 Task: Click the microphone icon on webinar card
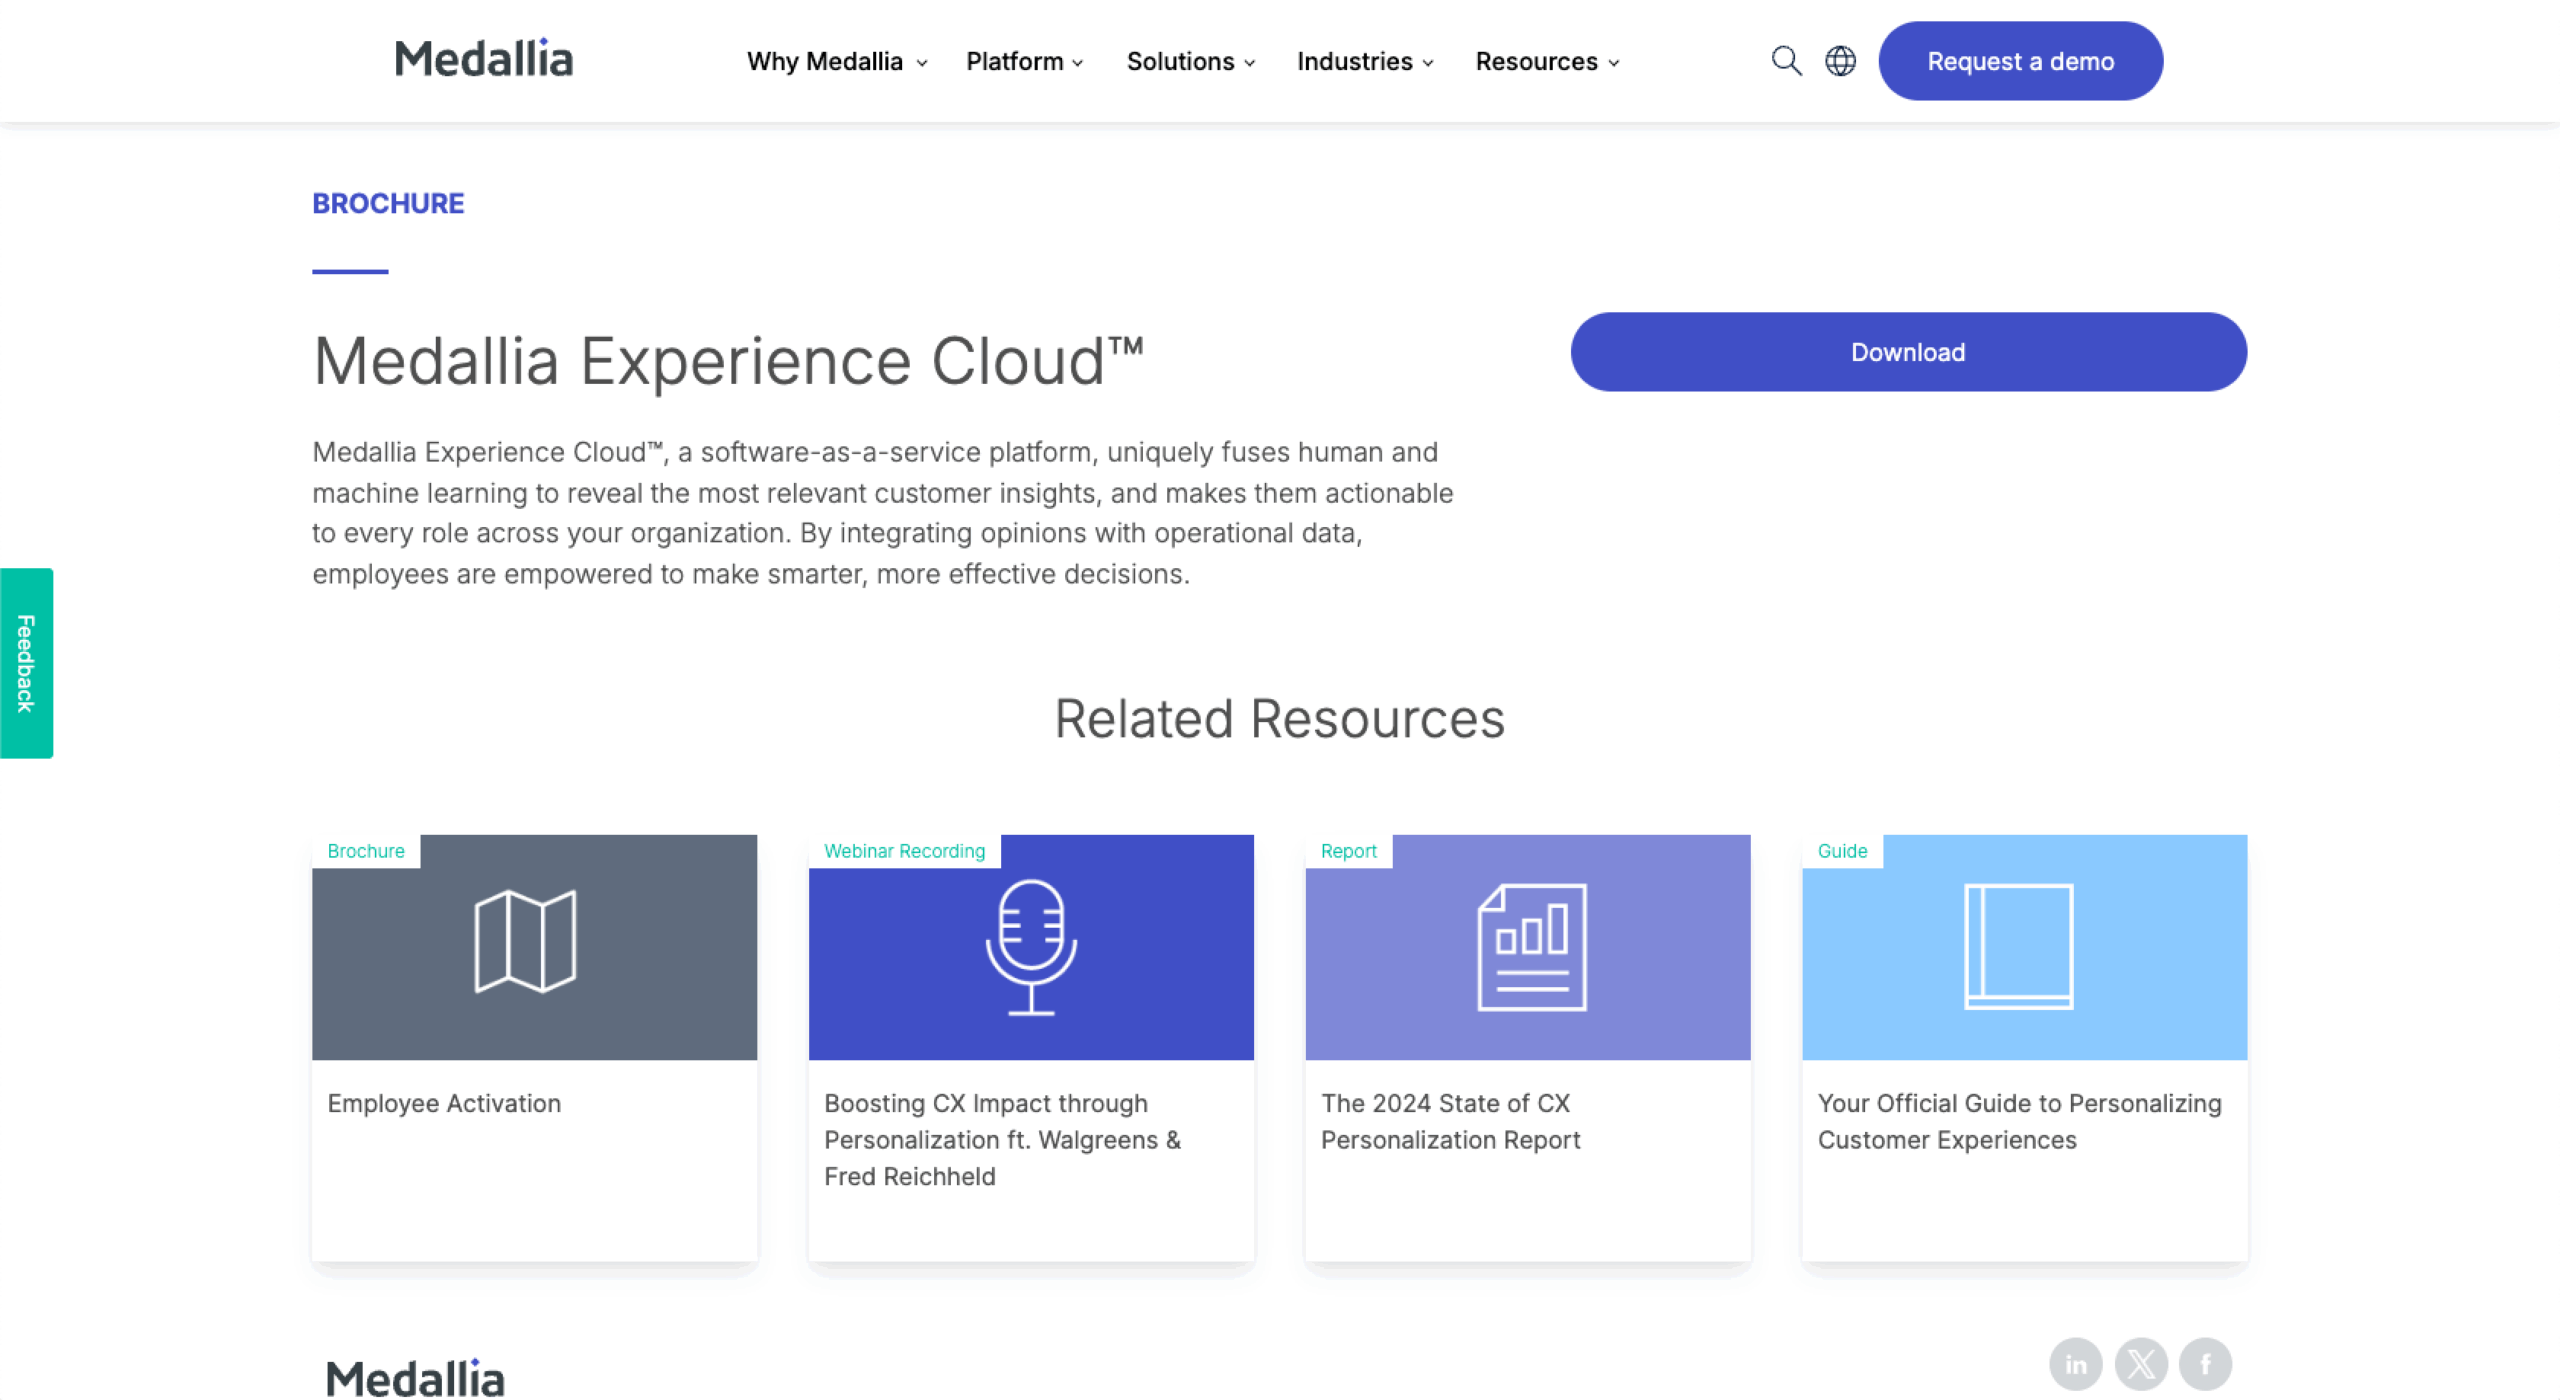click(x=1031, y=946)
